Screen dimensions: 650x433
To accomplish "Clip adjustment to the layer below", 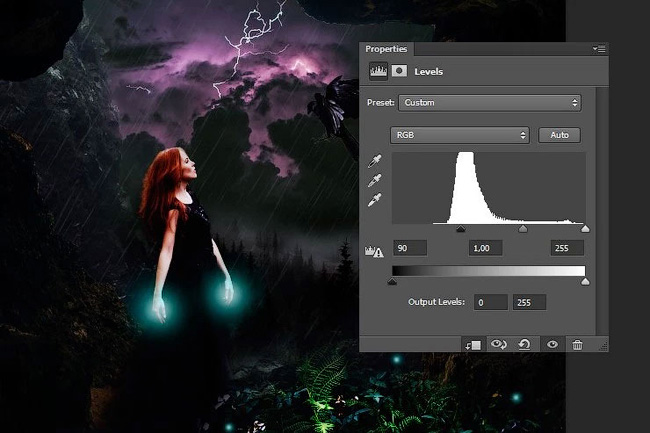I will tap(473, 345).
